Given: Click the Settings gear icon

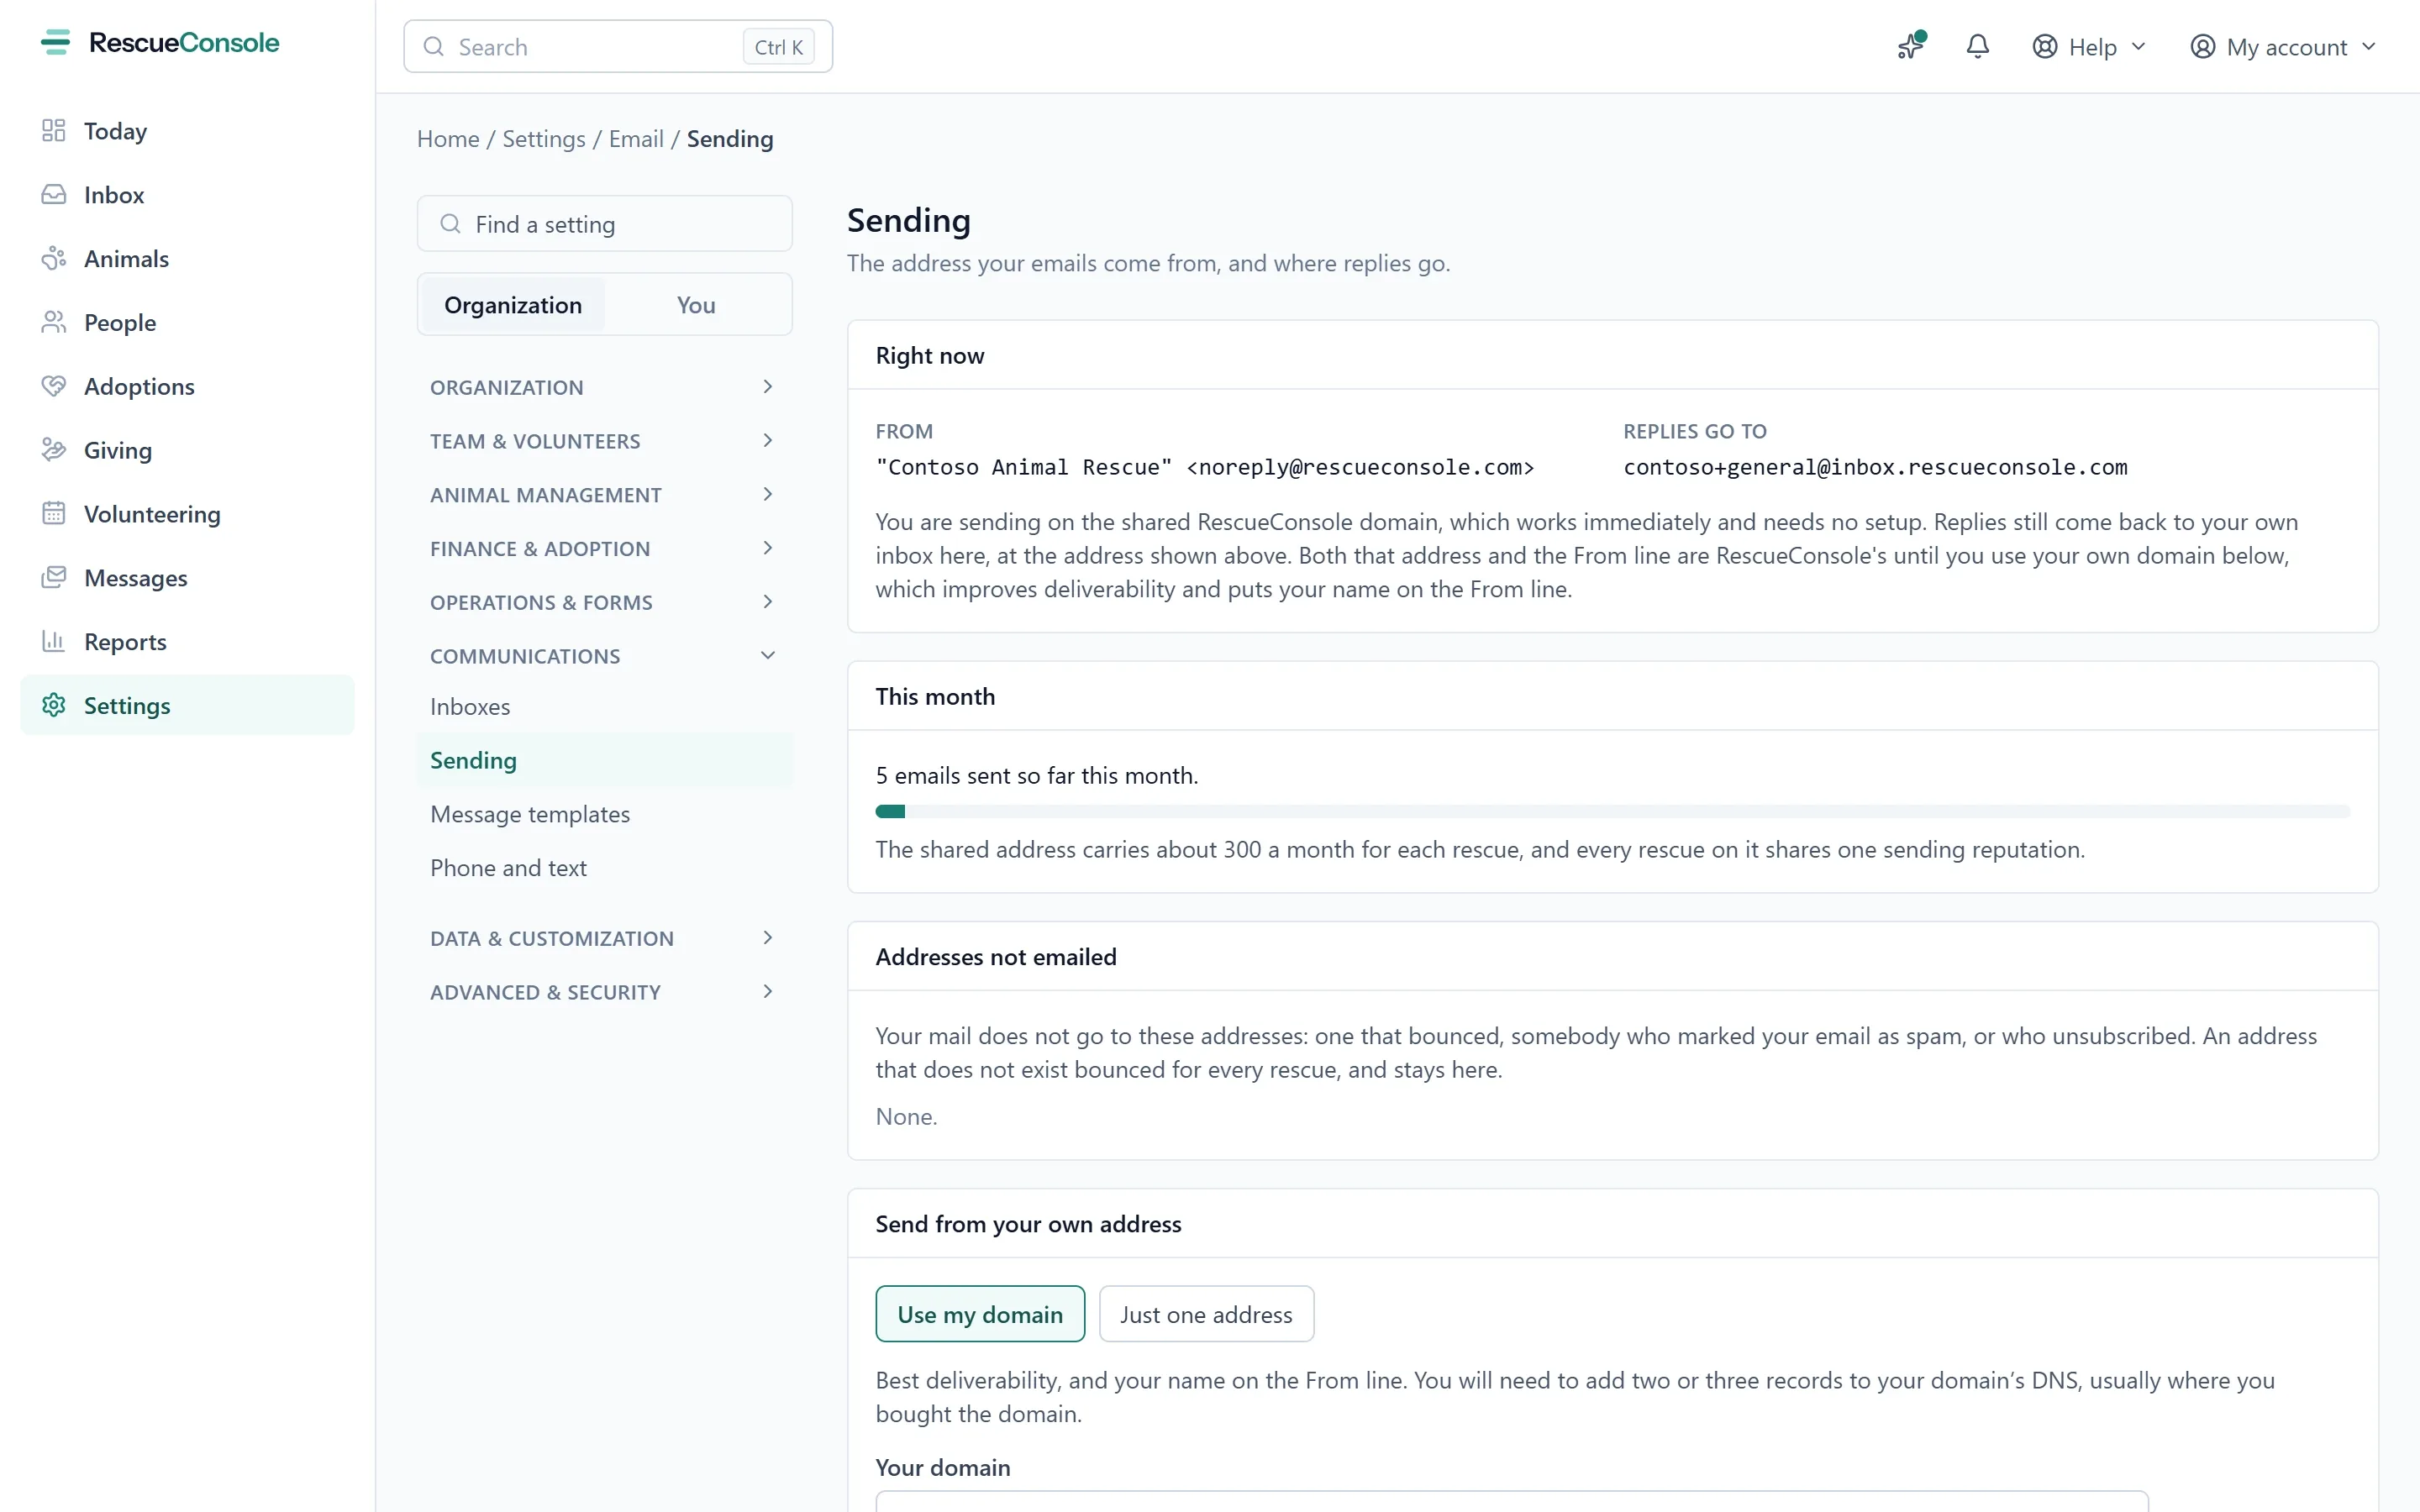Looking at the screenshot, I should [54, 706].
